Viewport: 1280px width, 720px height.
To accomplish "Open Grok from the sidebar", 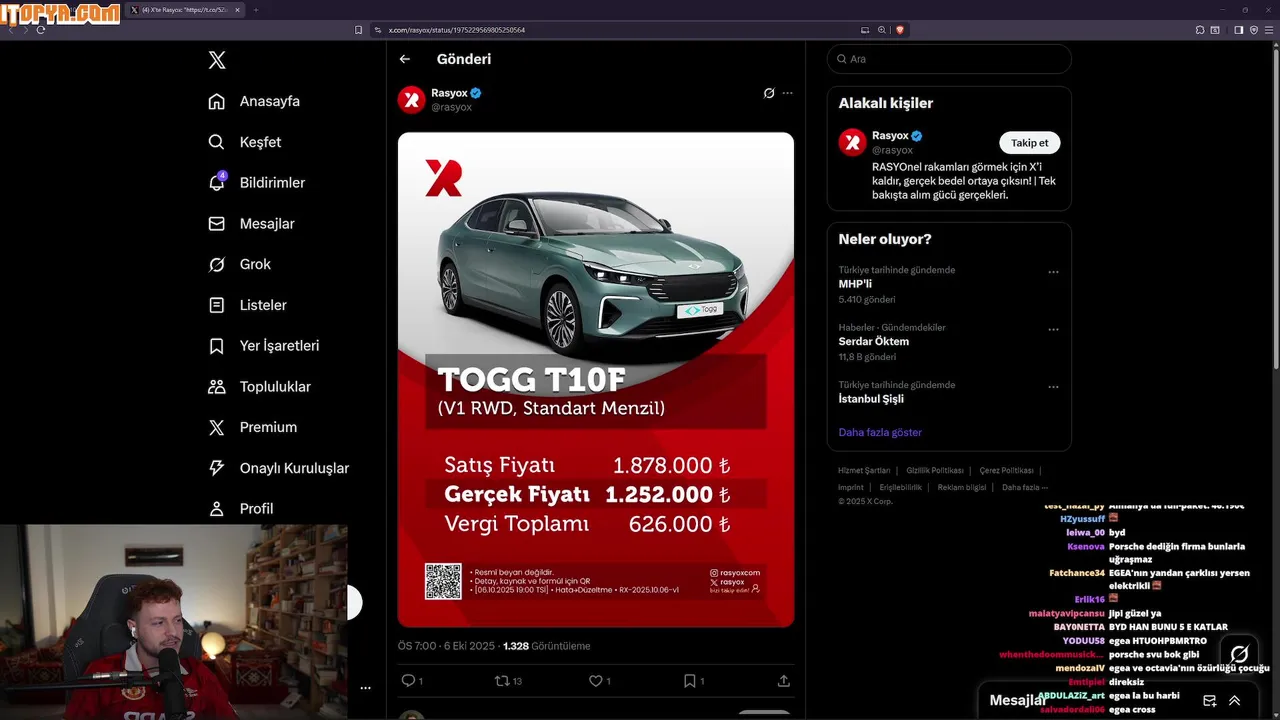I will [240, 264].
